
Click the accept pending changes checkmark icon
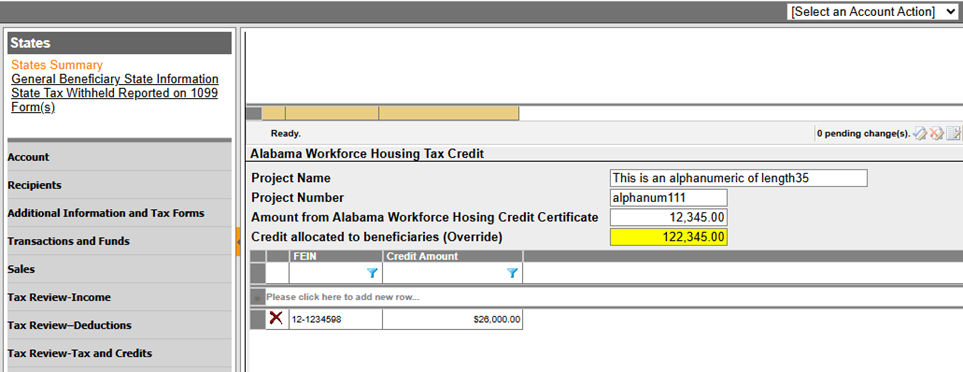[x=919, y=133]
